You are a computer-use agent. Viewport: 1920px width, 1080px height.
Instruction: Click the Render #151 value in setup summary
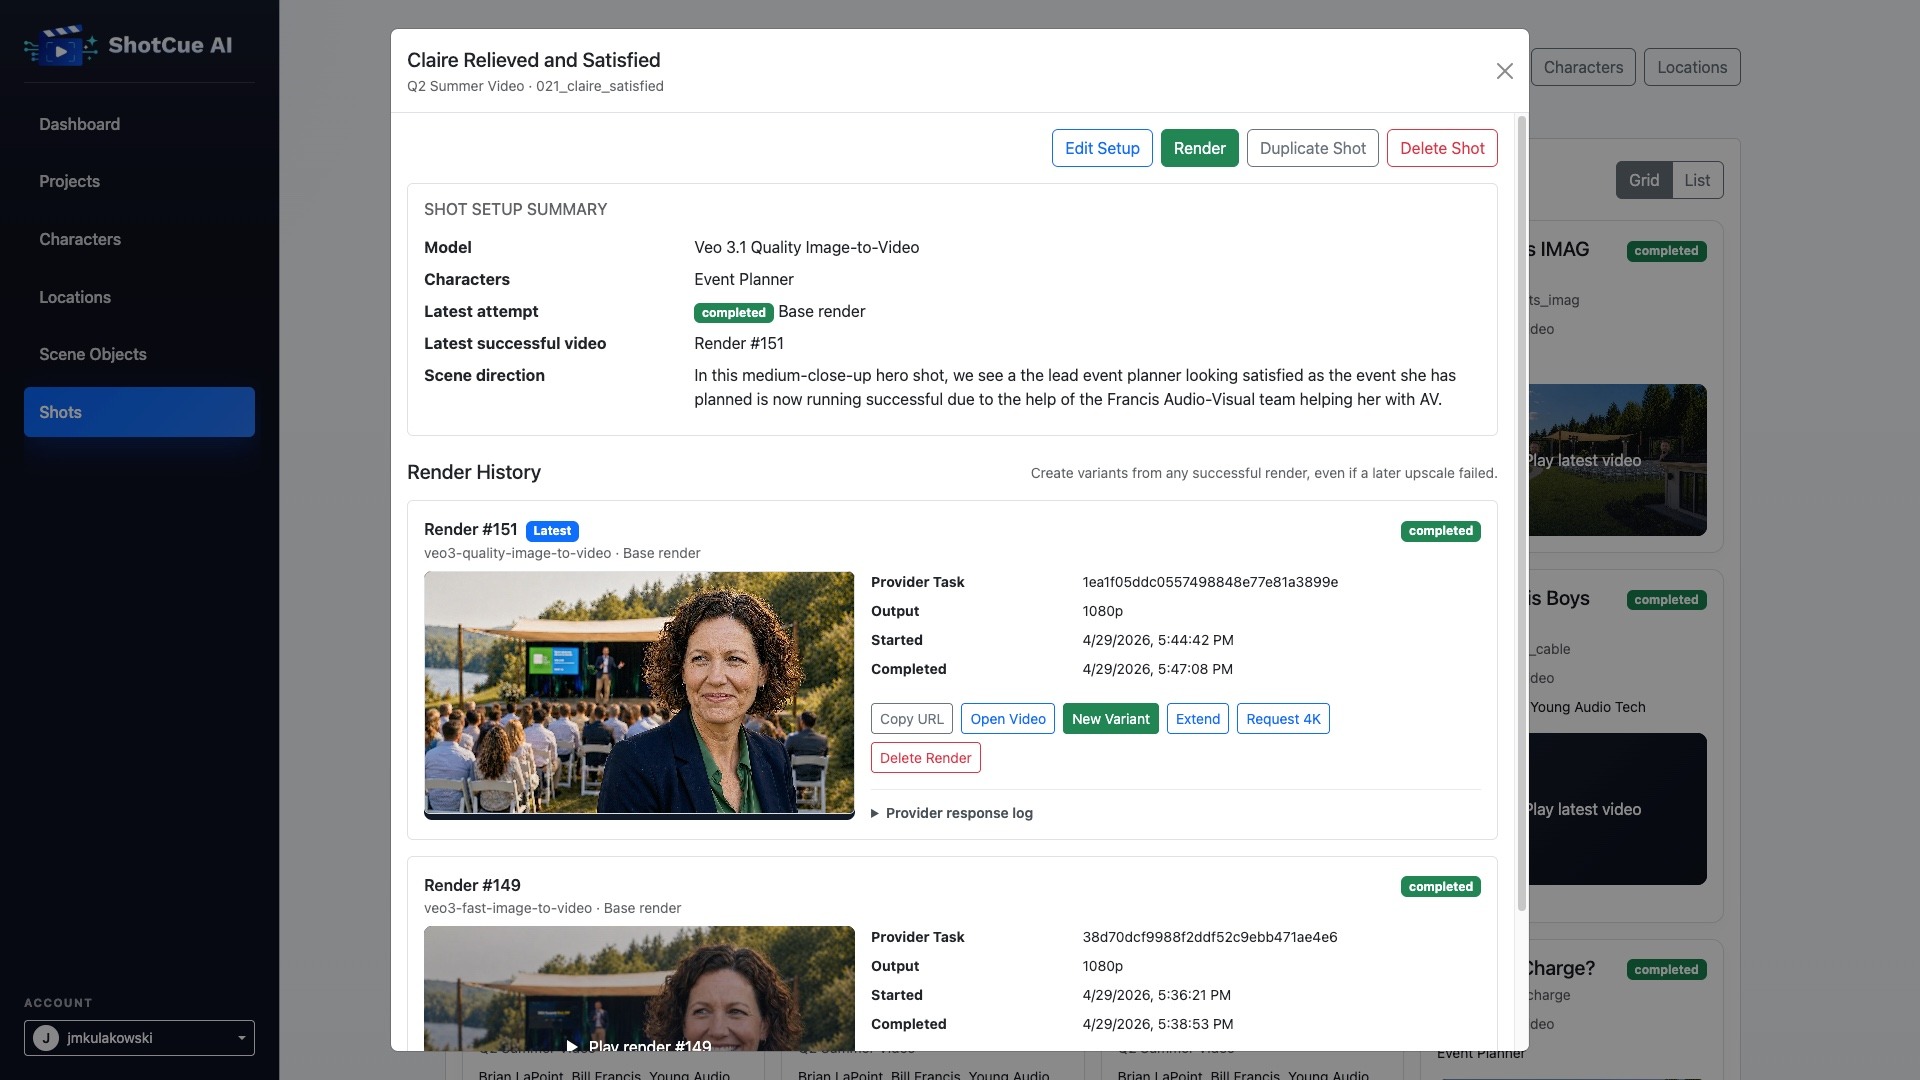(739, 343)
